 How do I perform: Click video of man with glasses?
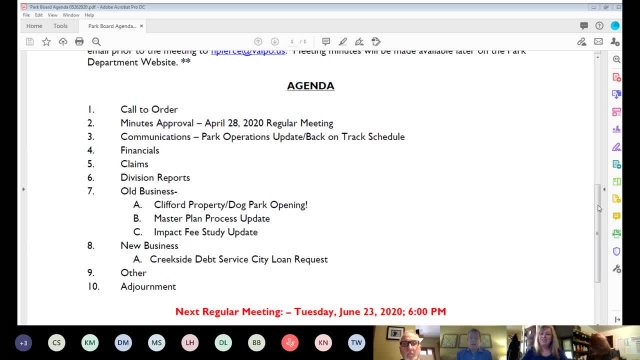(x=407, y=343)
